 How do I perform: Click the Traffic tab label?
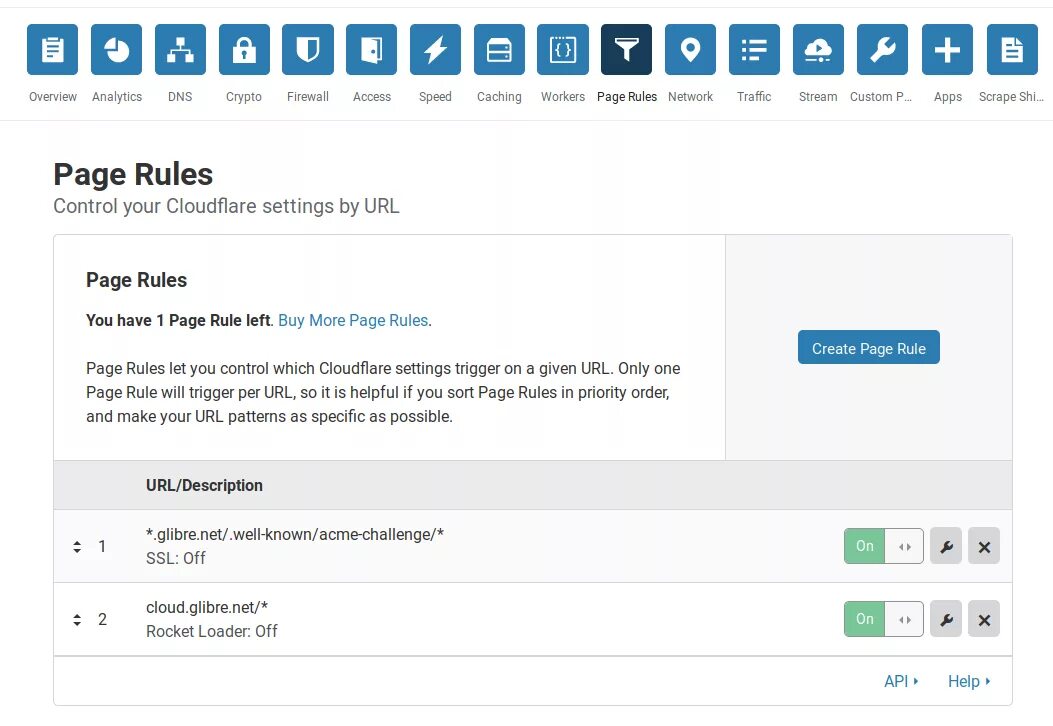[x=754, y=97]
